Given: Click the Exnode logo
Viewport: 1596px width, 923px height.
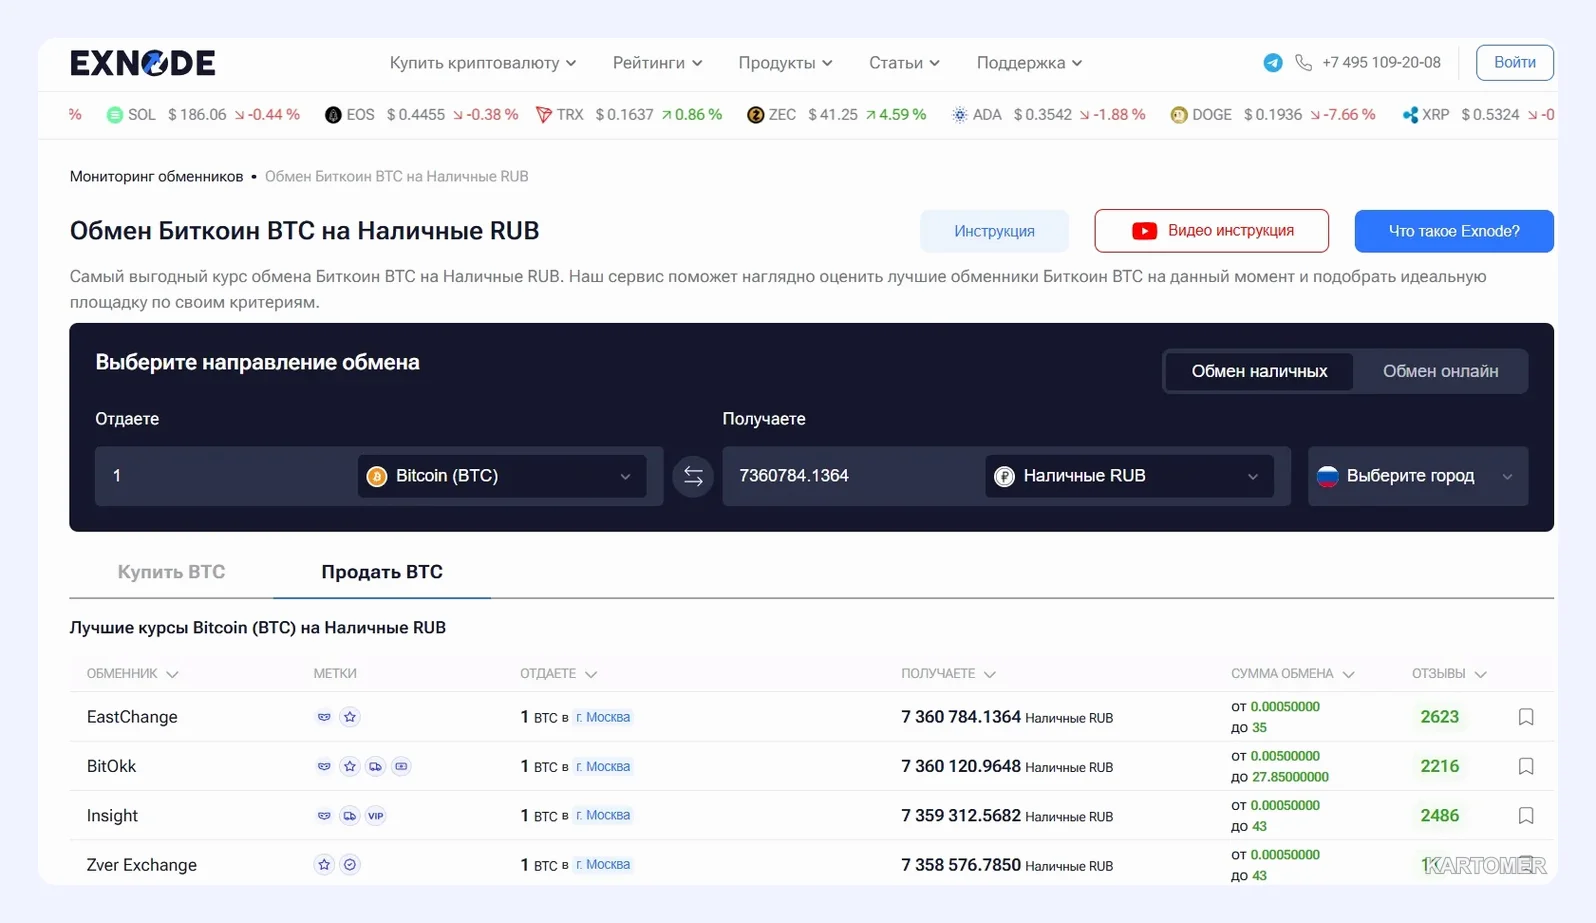Looking at the screenshot, I should click(142, 63).
